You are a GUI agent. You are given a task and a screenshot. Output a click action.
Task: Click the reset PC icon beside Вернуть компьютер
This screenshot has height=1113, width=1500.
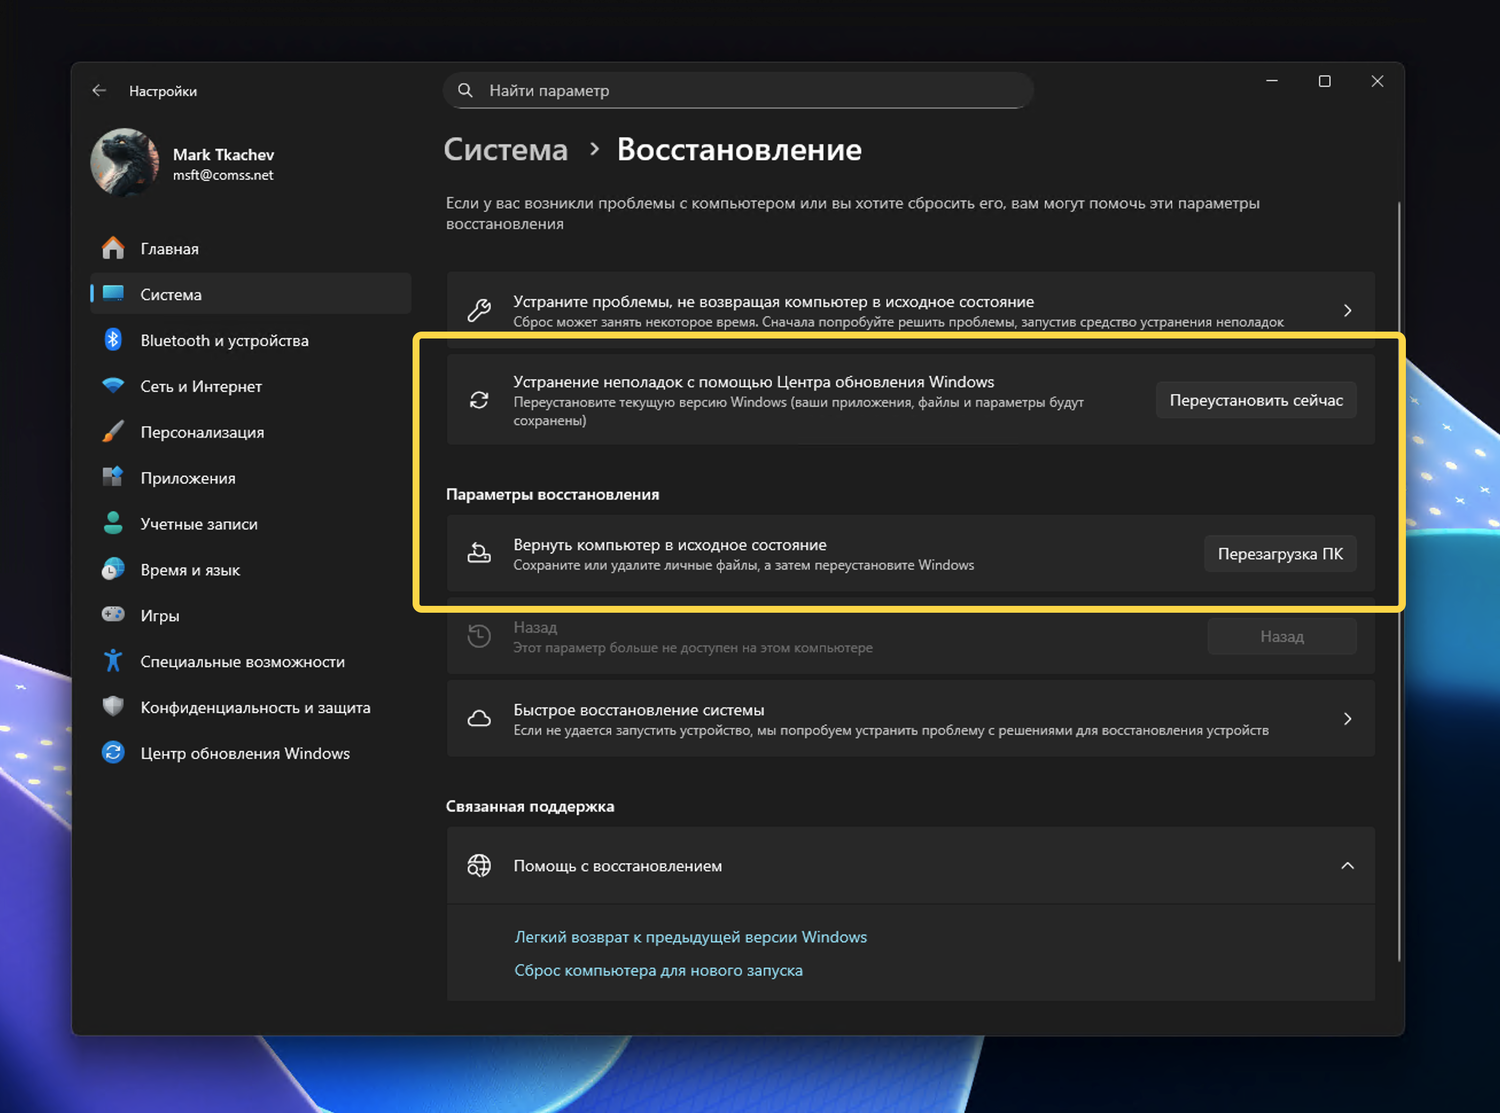click(479, 554)
